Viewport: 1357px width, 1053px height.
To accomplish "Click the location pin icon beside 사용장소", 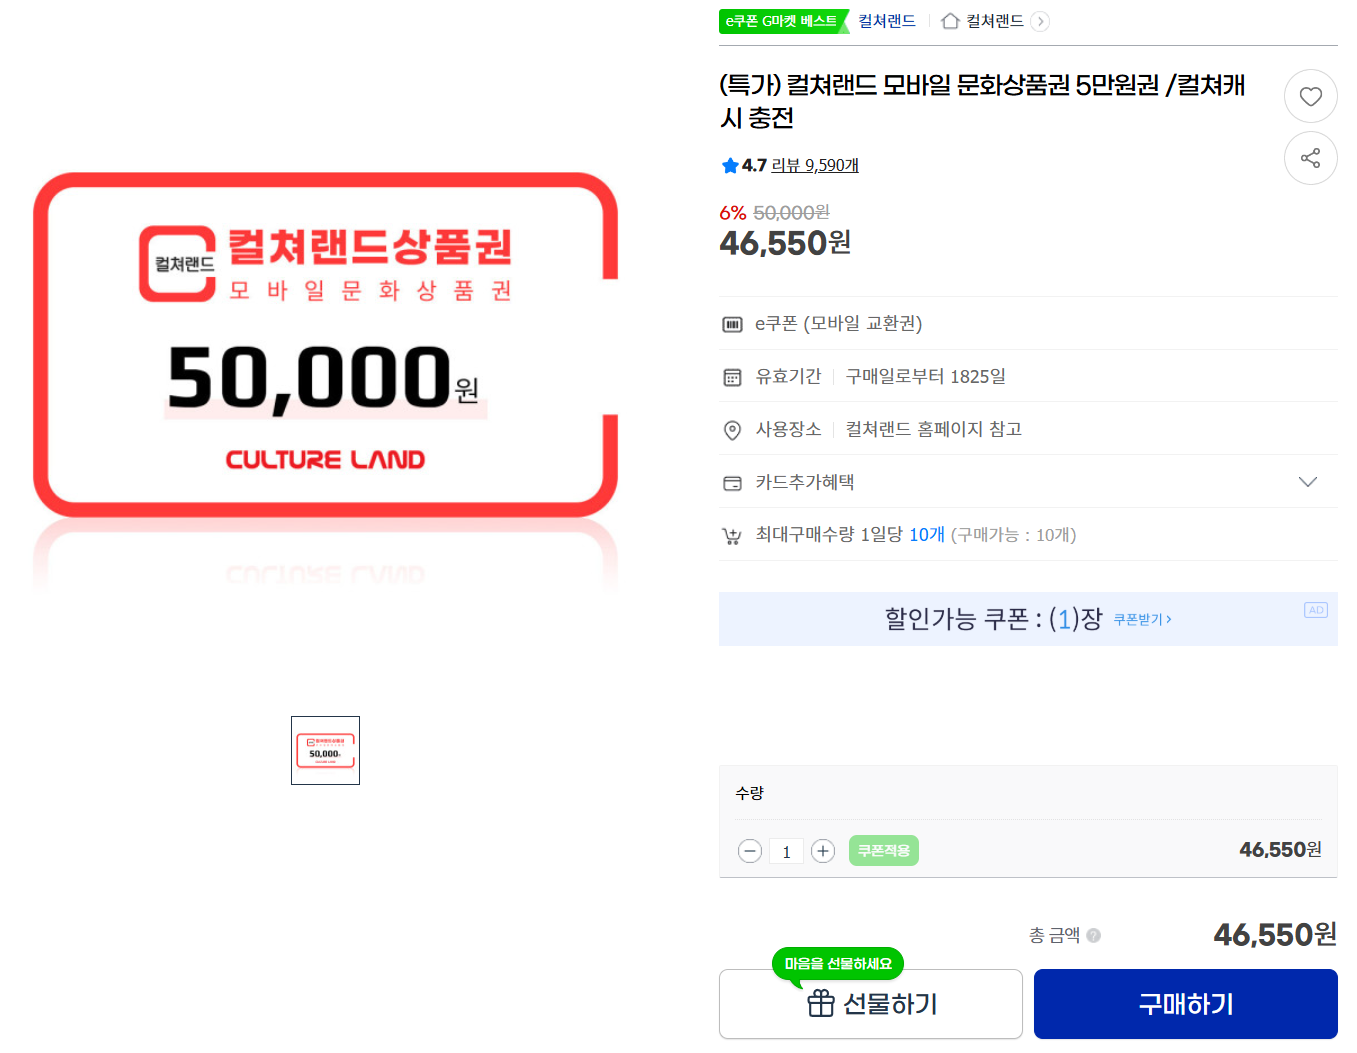I will pos(731,430).
